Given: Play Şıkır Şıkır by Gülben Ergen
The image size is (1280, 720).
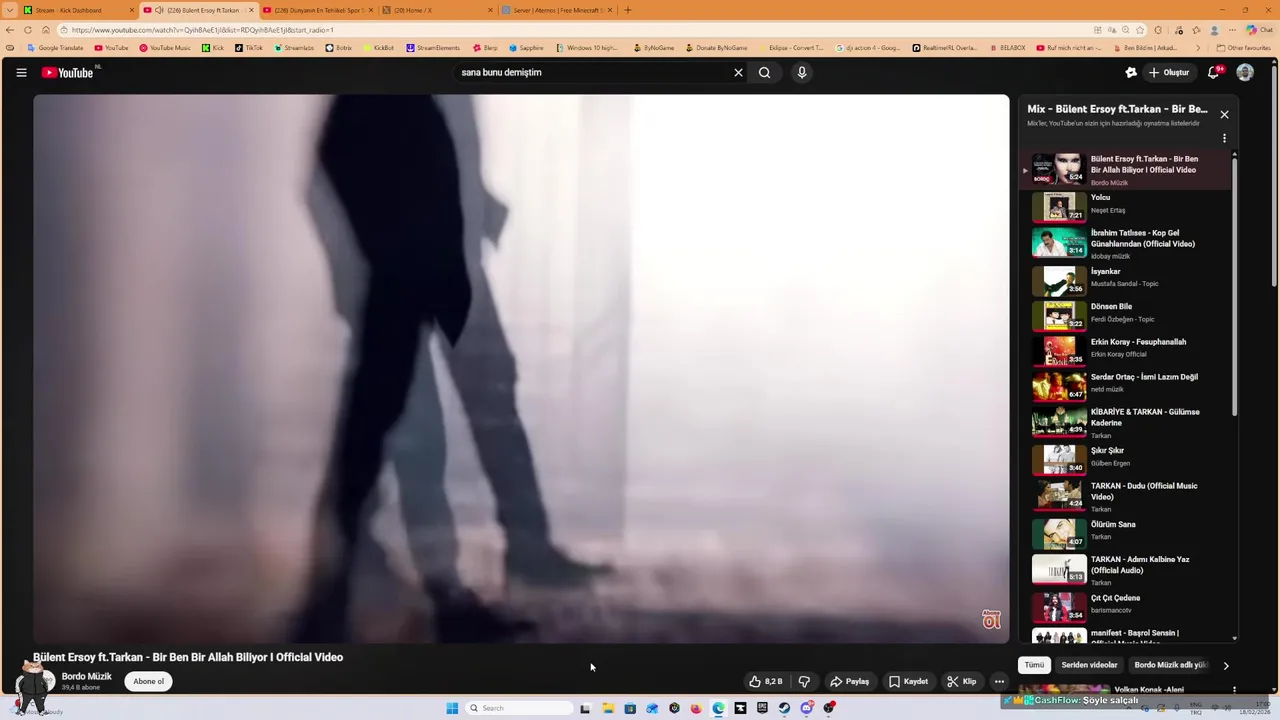Looking at the screenshot, I should coord(1127,459).
